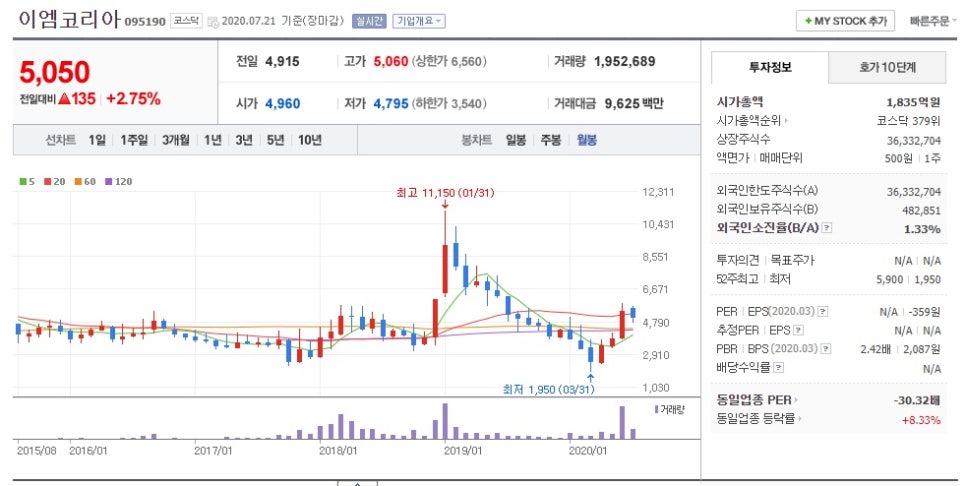Open 빠른주문 quick order dropdown
Screen dimensions: 966x486
point(933,21)
